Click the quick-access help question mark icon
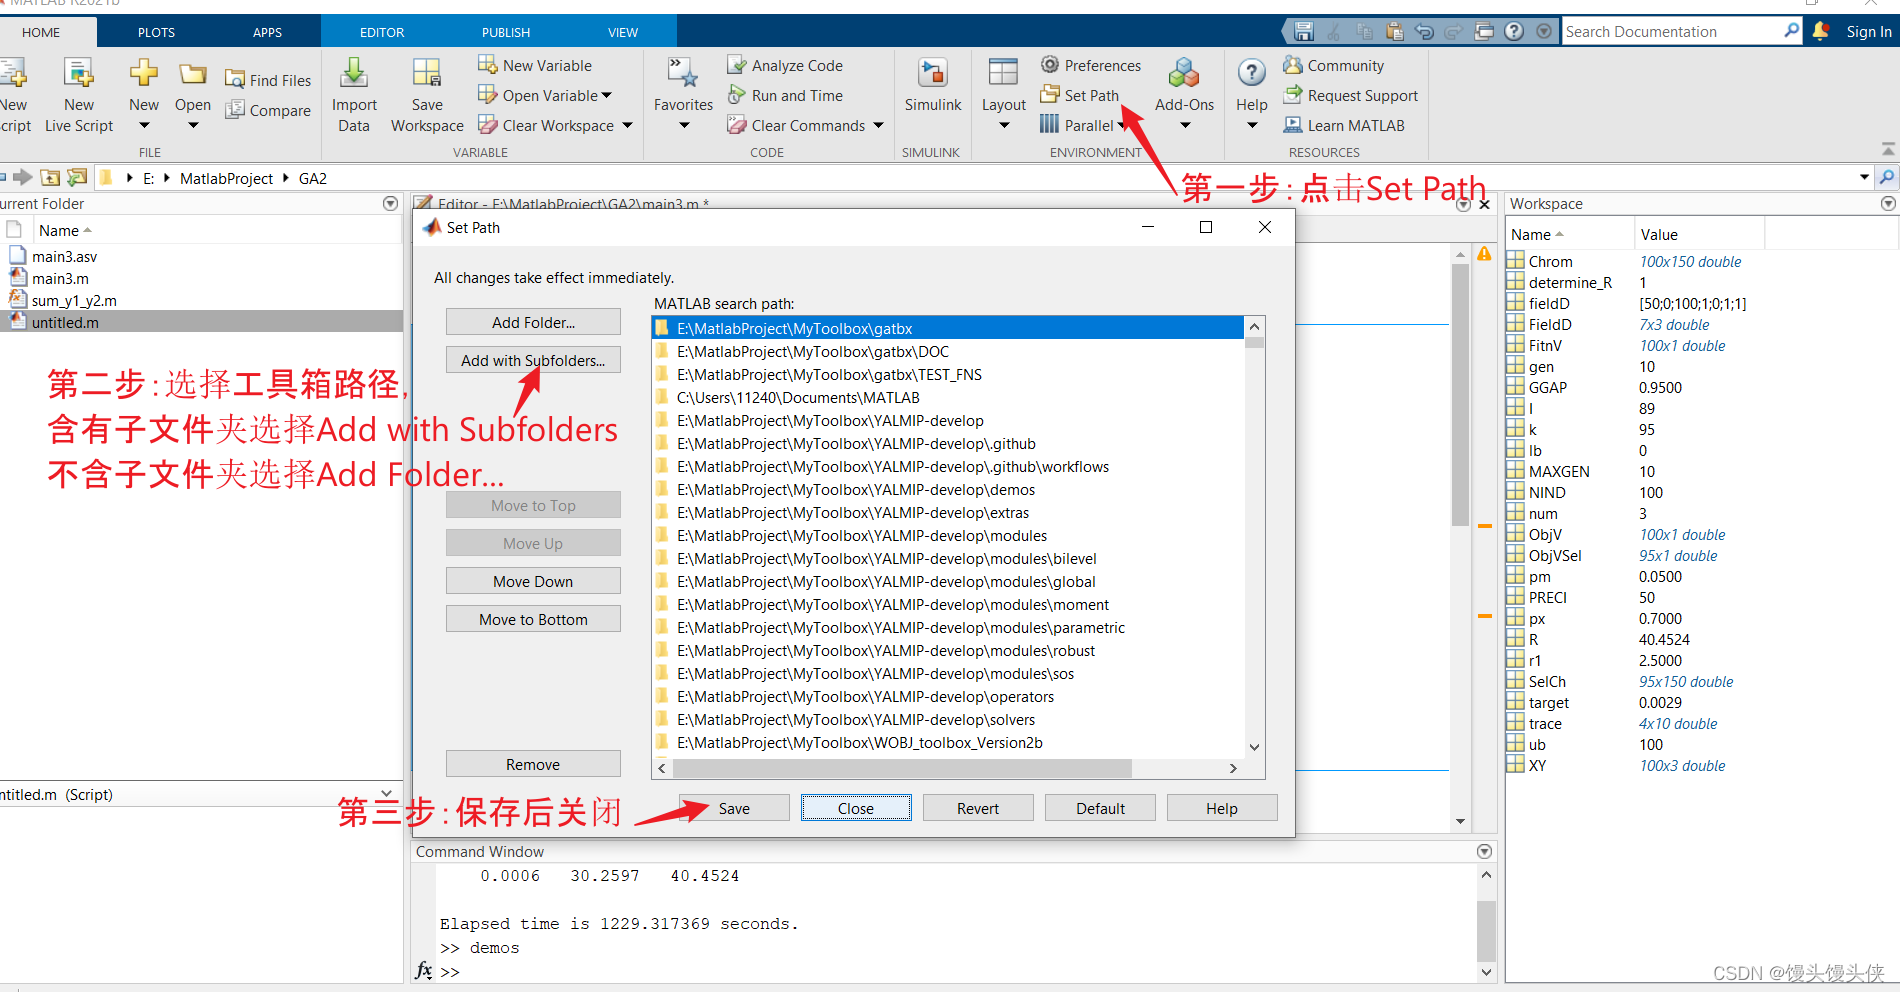The image size is (1900, 992). tap(1514, 31)
